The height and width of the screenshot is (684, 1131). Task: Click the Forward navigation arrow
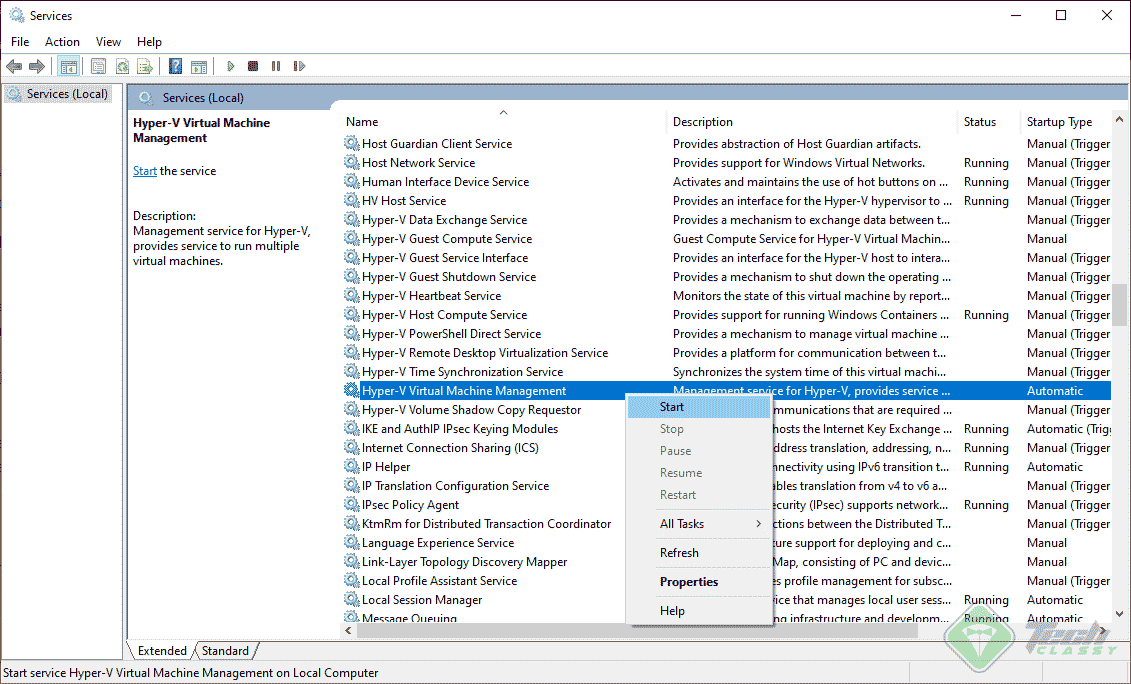(37, 66)
